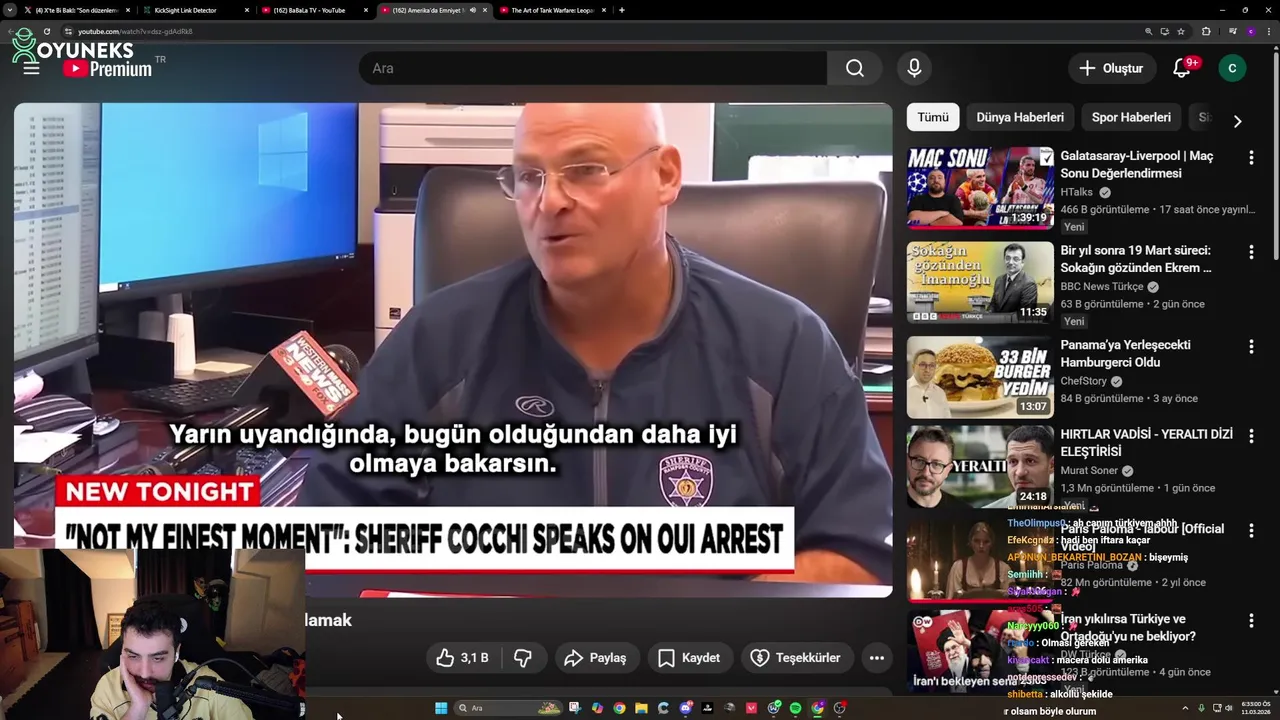Open options for Panama'ya Yerleşecekti video

[x=1251, y=346]
